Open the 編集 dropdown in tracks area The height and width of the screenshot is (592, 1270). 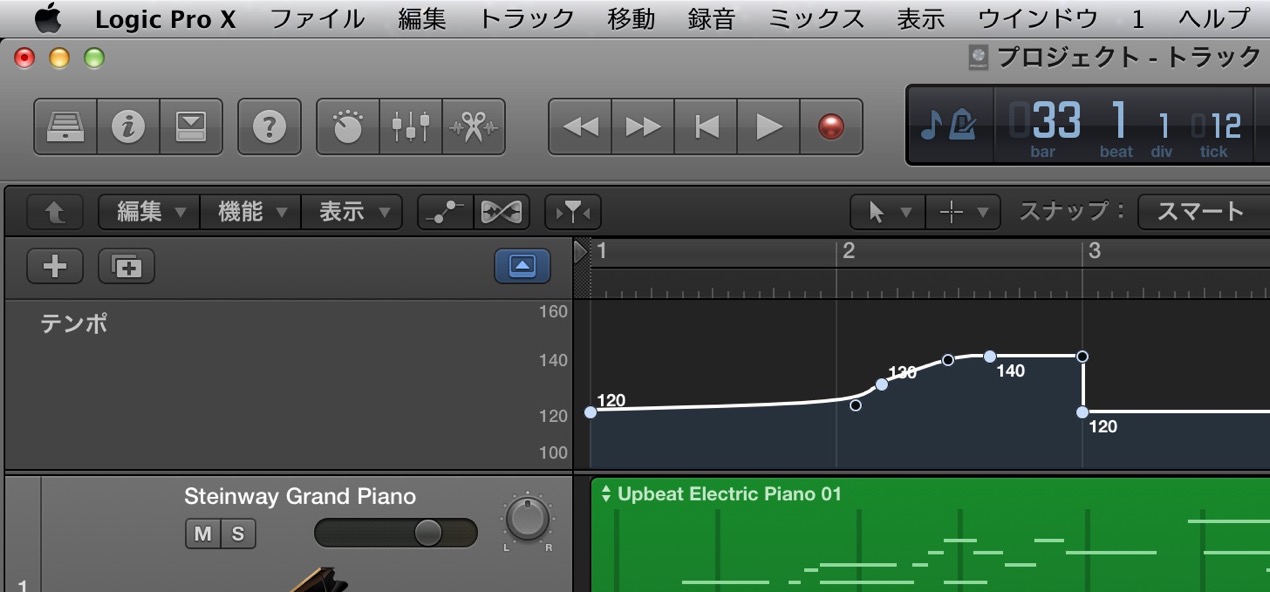(x=149, y=212)
